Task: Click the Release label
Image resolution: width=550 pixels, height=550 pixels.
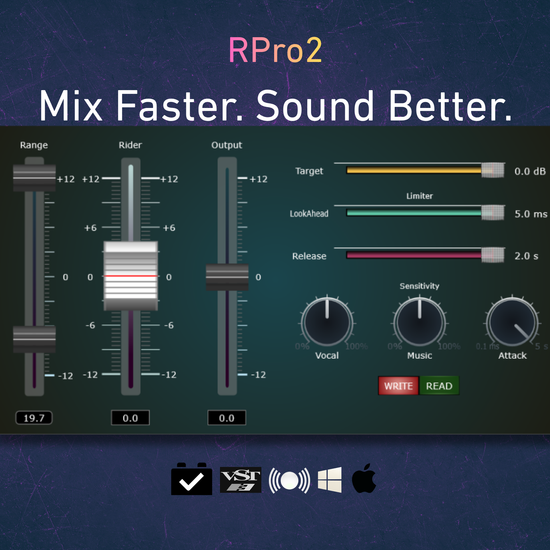Action: pyautogui.click(x=309, y=256)
